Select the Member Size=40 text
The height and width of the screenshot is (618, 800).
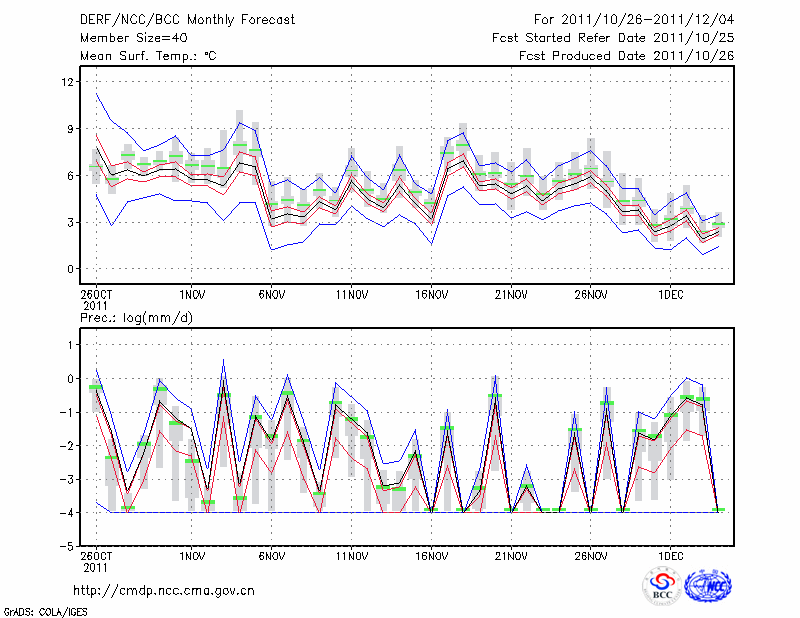127,38
